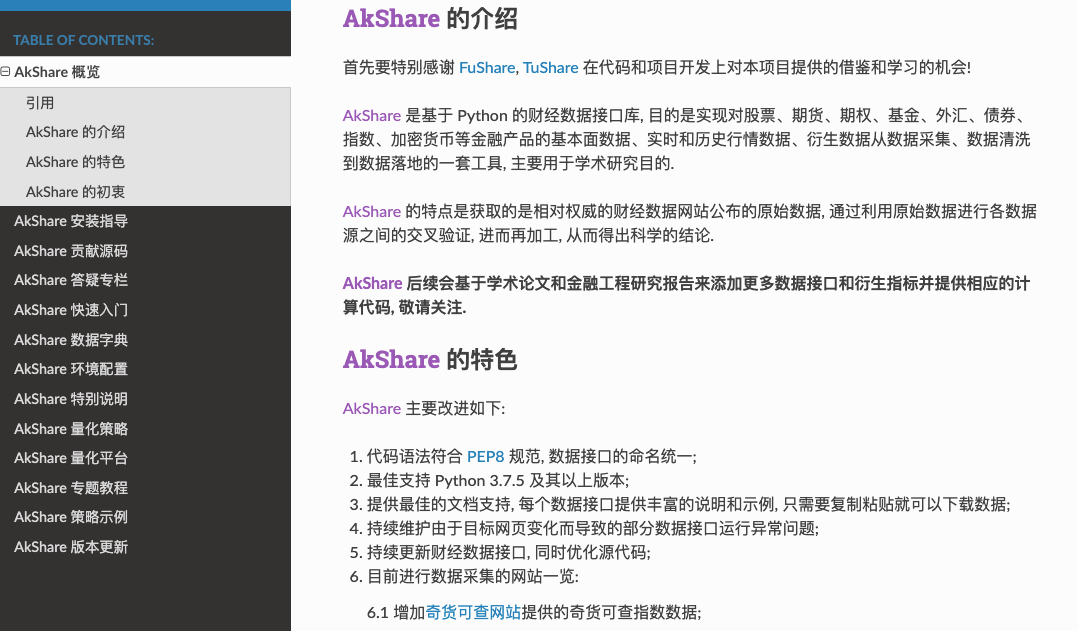1078x631 pixels.
Task: Go to AkShare 策略示例
Action: click(x=71, y=517)
